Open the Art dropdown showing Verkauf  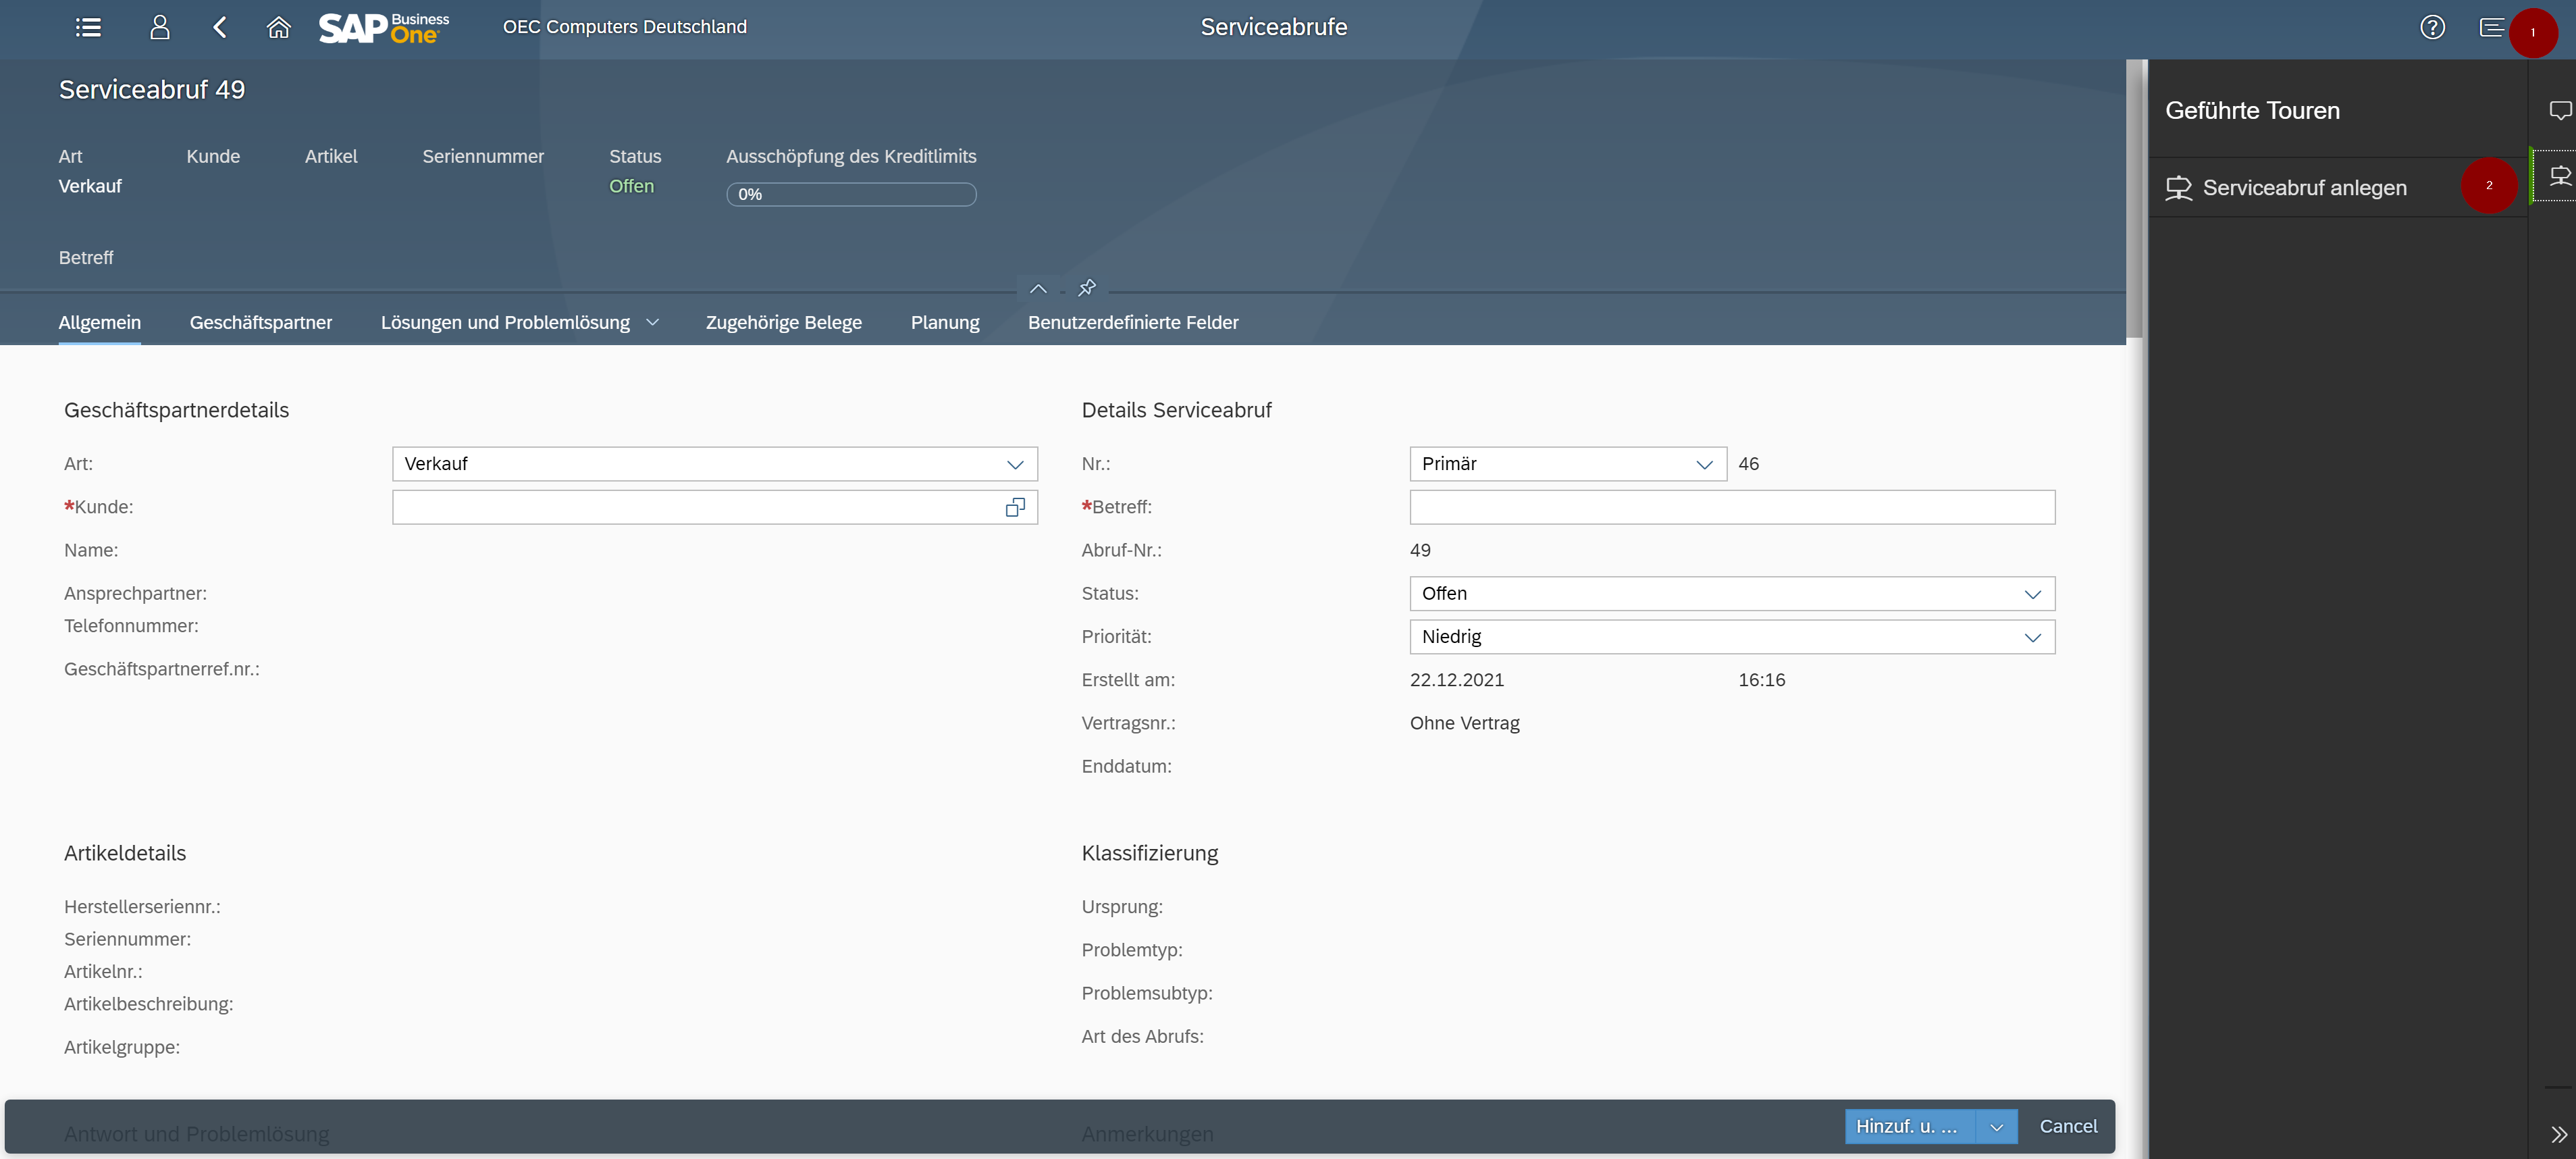[x=714, y=464]
